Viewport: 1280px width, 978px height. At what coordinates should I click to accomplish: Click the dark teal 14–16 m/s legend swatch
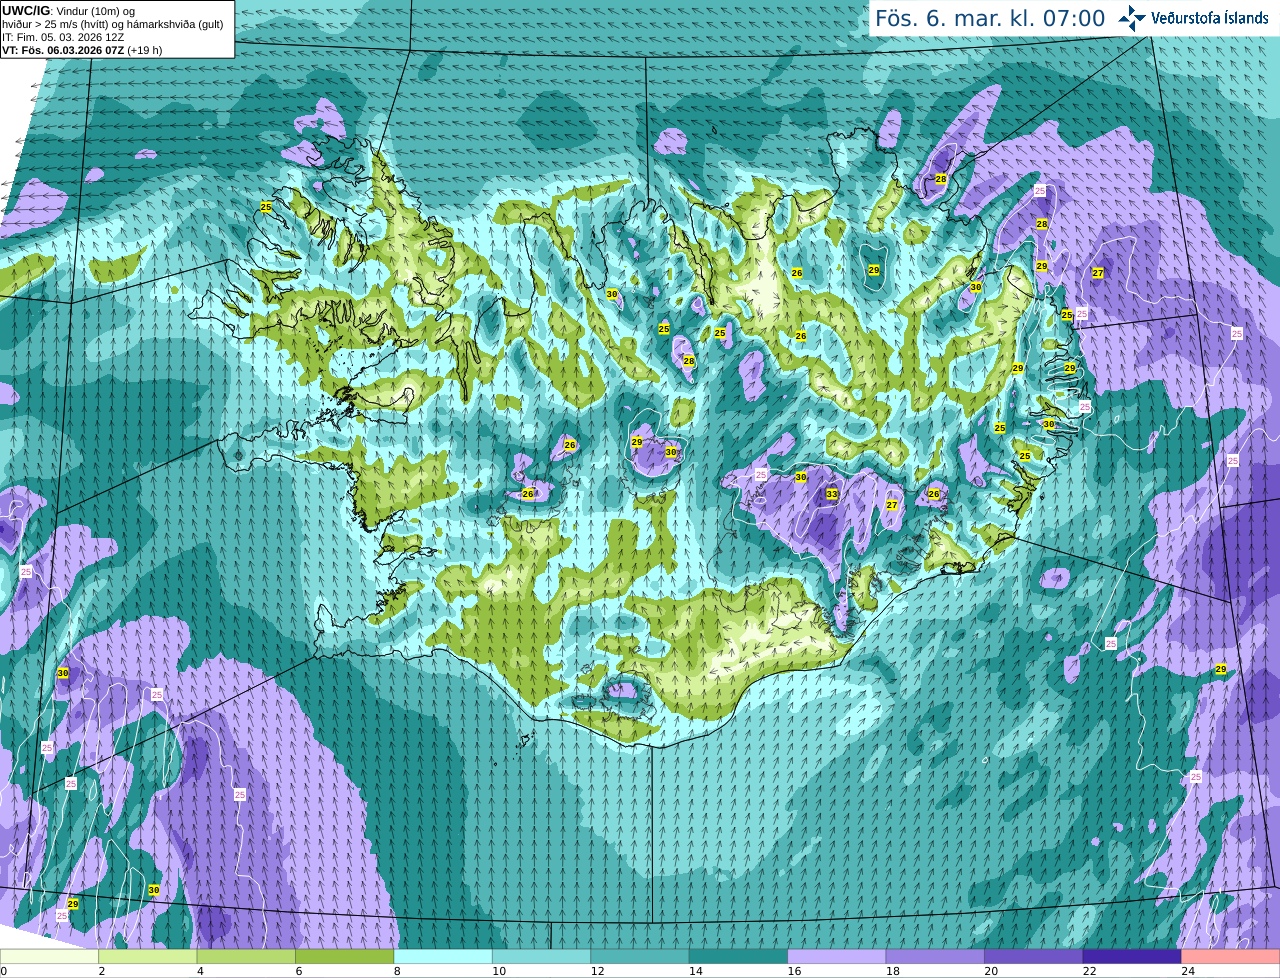coord(739,956)
